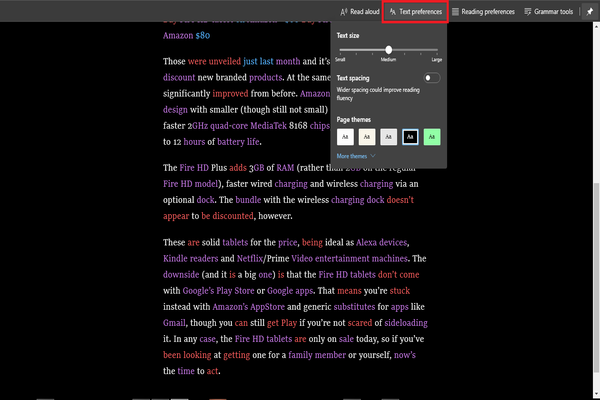The height and width of the screenshot is (400, 600).
Task: Click the 'Large' label under Text size
Action: point(437,60)
